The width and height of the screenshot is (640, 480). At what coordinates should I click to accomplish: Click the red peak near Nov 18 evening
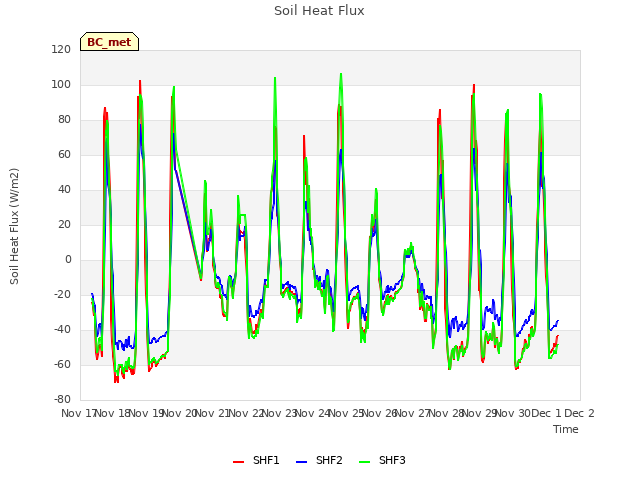(x=140, y=81)
